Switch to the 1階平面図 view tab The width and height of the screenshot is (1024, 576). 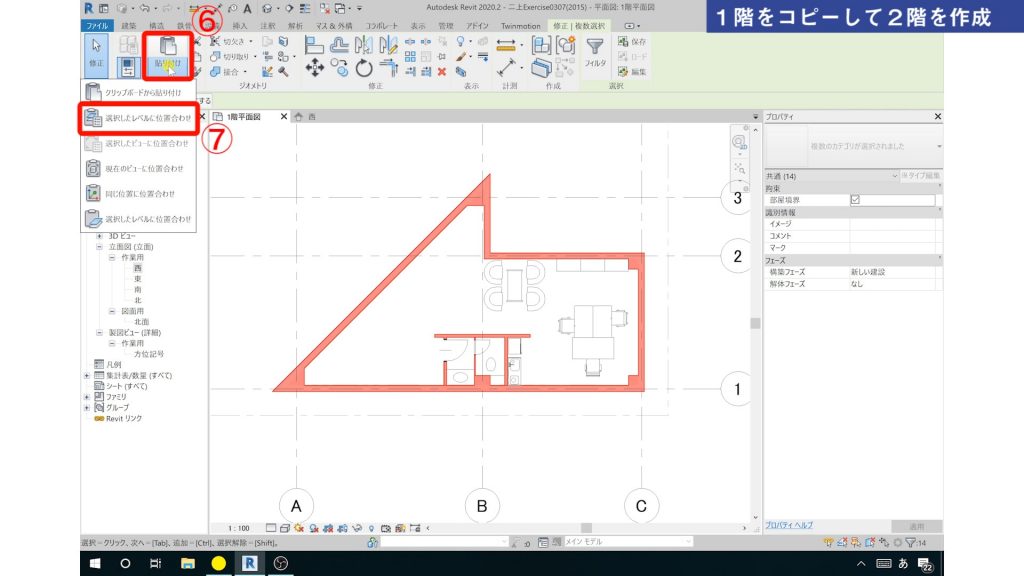pos(243,117)
